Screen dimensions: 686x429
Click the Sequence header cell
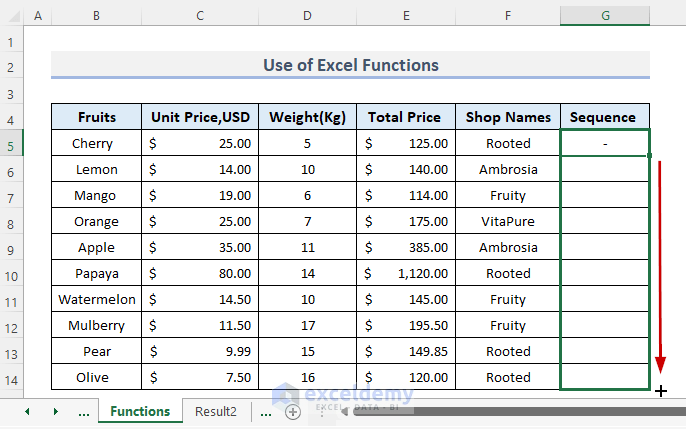pyautogui.click(x=604, y=117)
